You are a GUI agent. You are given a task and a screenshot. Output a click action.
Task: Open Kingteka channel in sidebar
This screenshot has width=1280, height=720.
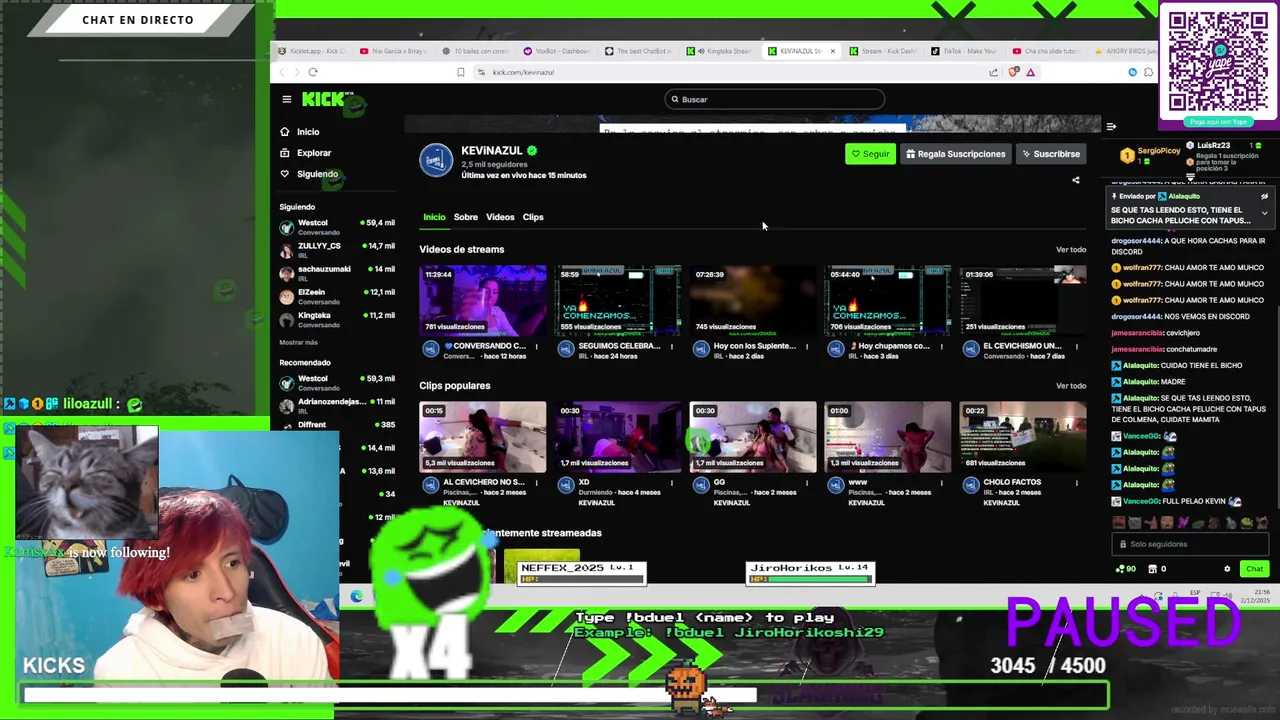click(x=337, y=319)
